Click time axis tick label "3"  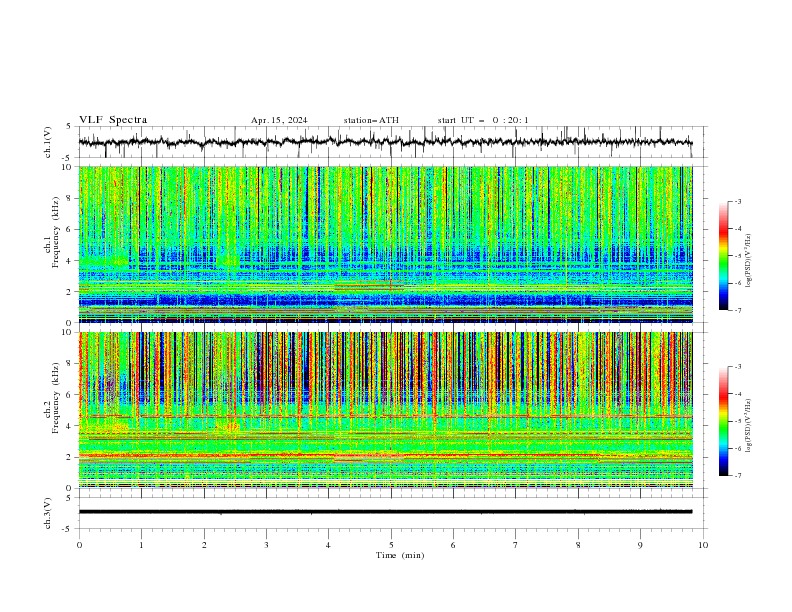(266, 545)
